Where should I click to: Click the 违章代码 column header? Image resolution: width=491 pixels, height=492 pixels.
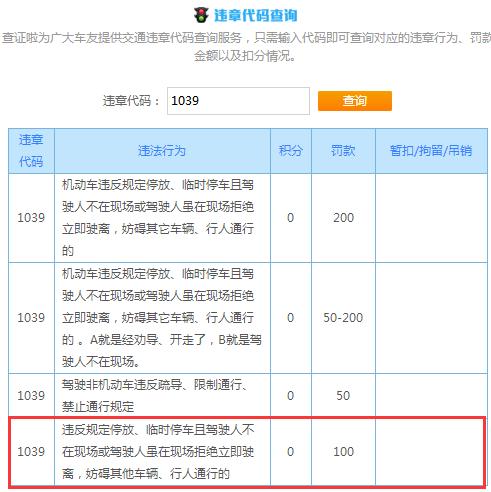[31, 151]
